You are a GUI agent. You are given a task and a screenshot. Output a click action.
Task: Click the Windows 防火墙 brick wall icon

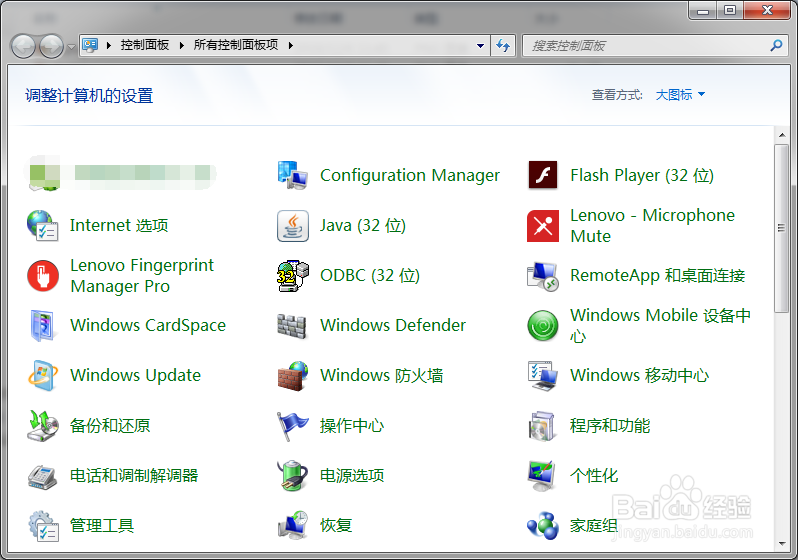[293, 376]
